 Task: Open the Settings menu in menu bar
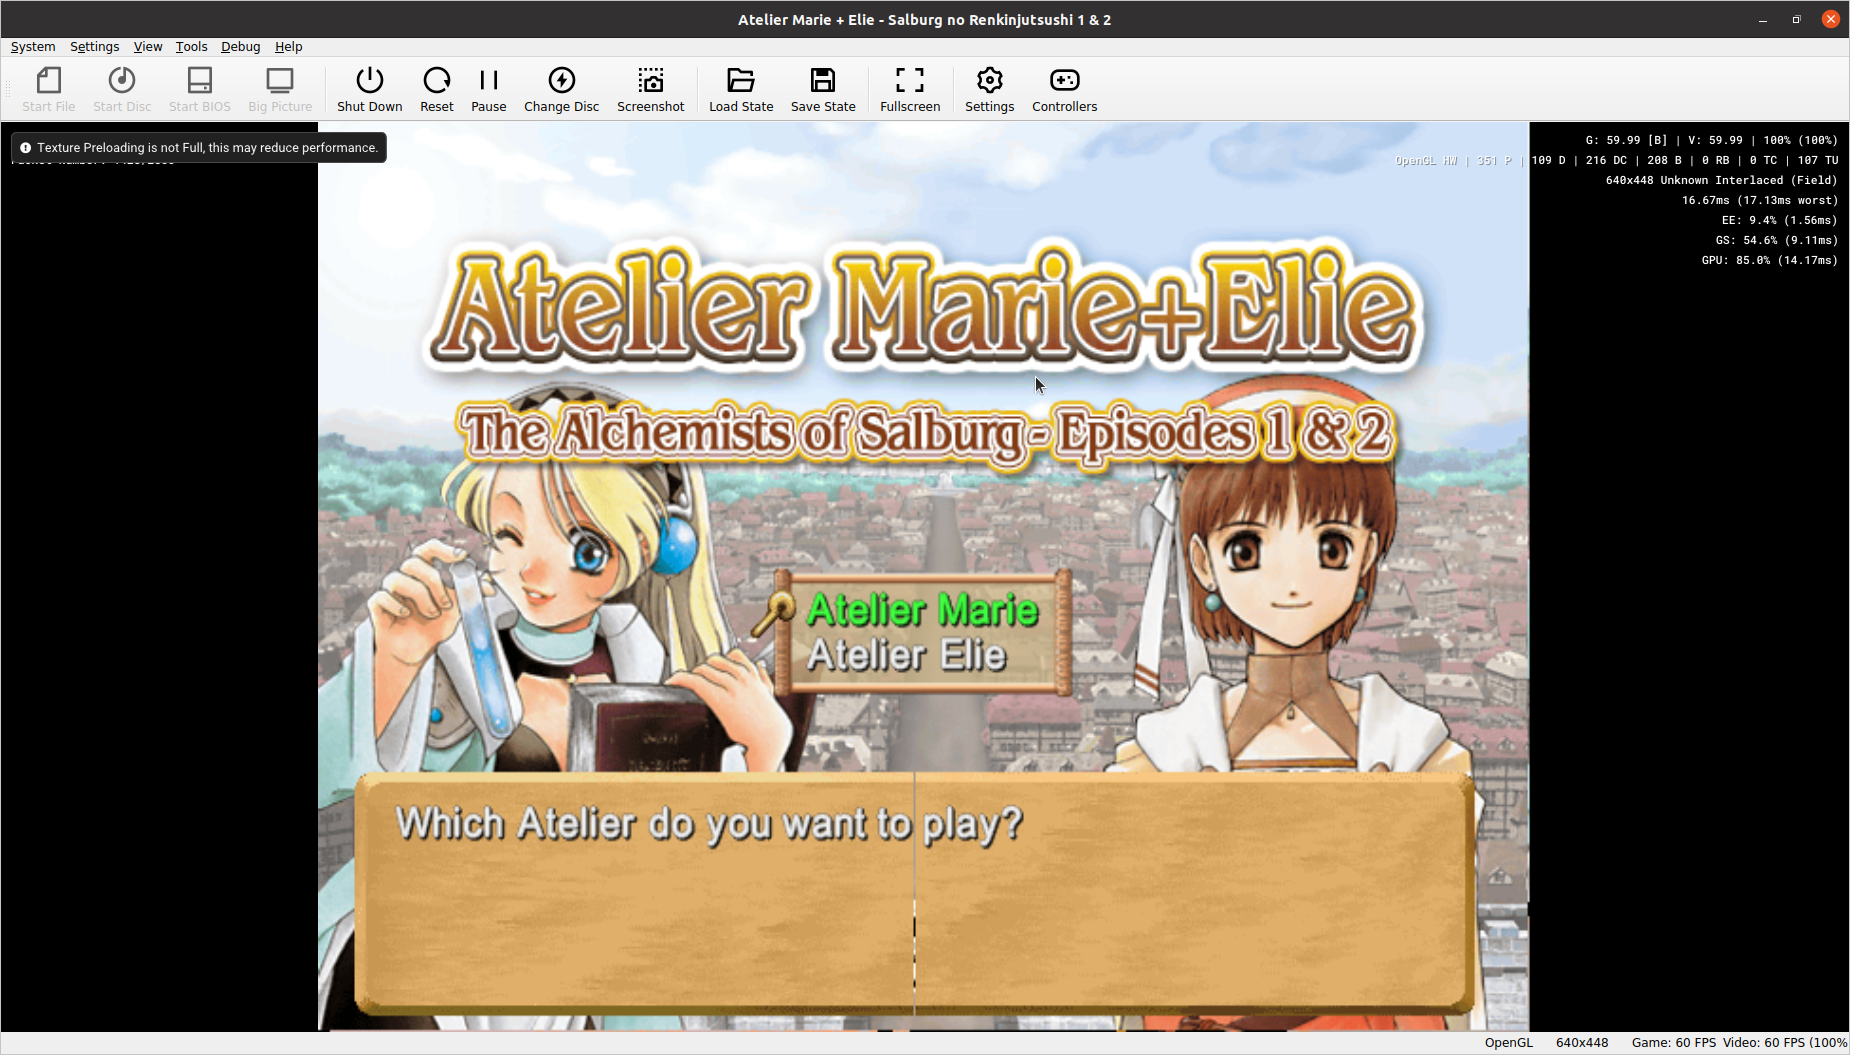pyautogui.click(x=94, y=46)
